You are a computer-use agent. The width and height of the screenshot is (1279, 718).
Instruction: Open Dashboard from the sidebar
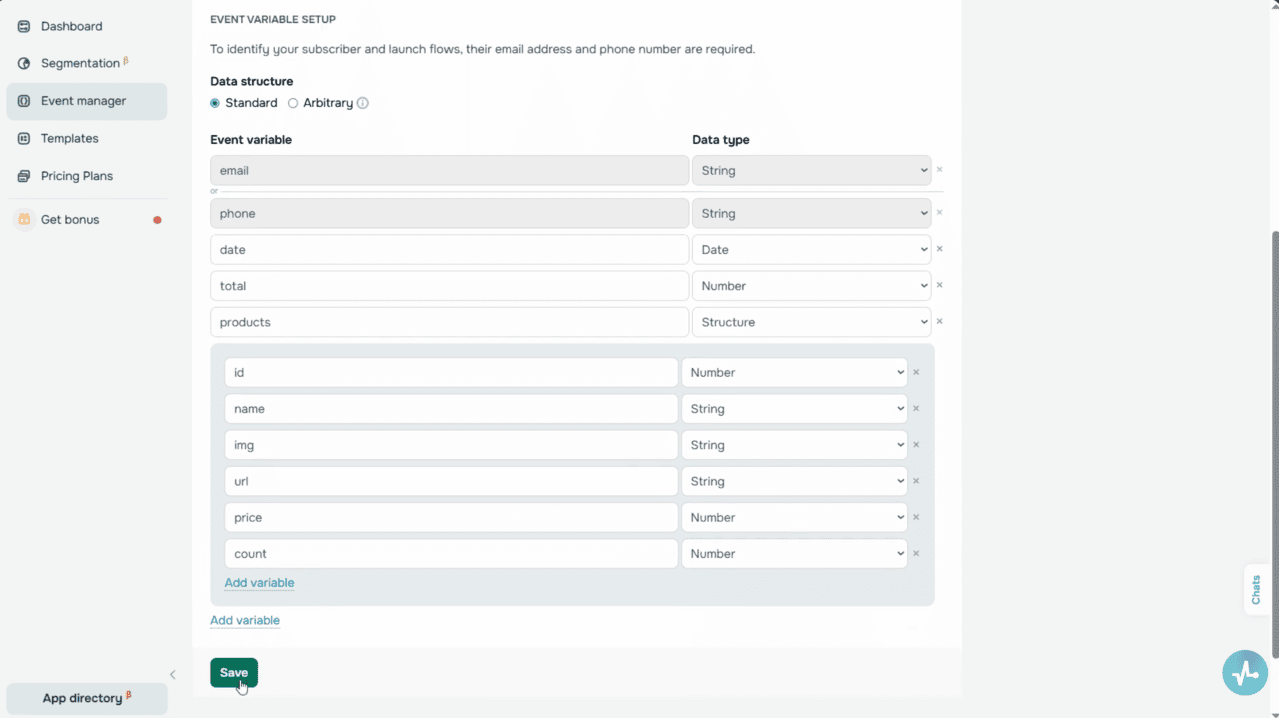click(87, 26)
